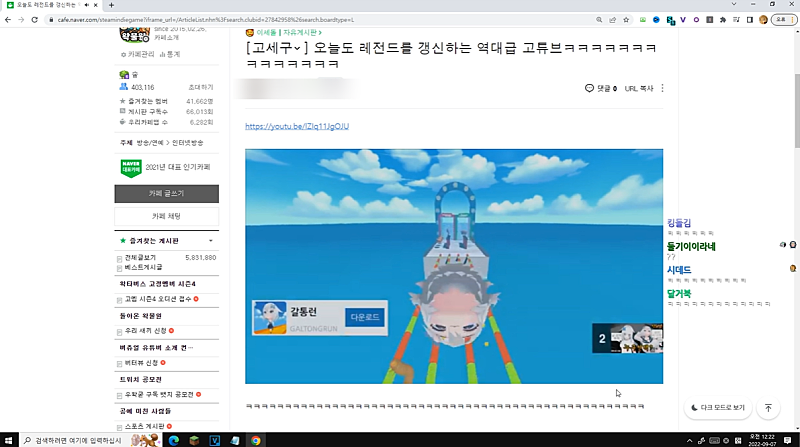Expand the tab search chevron in the title bar
Screen dimensions: 800x447
click(734, 4)
